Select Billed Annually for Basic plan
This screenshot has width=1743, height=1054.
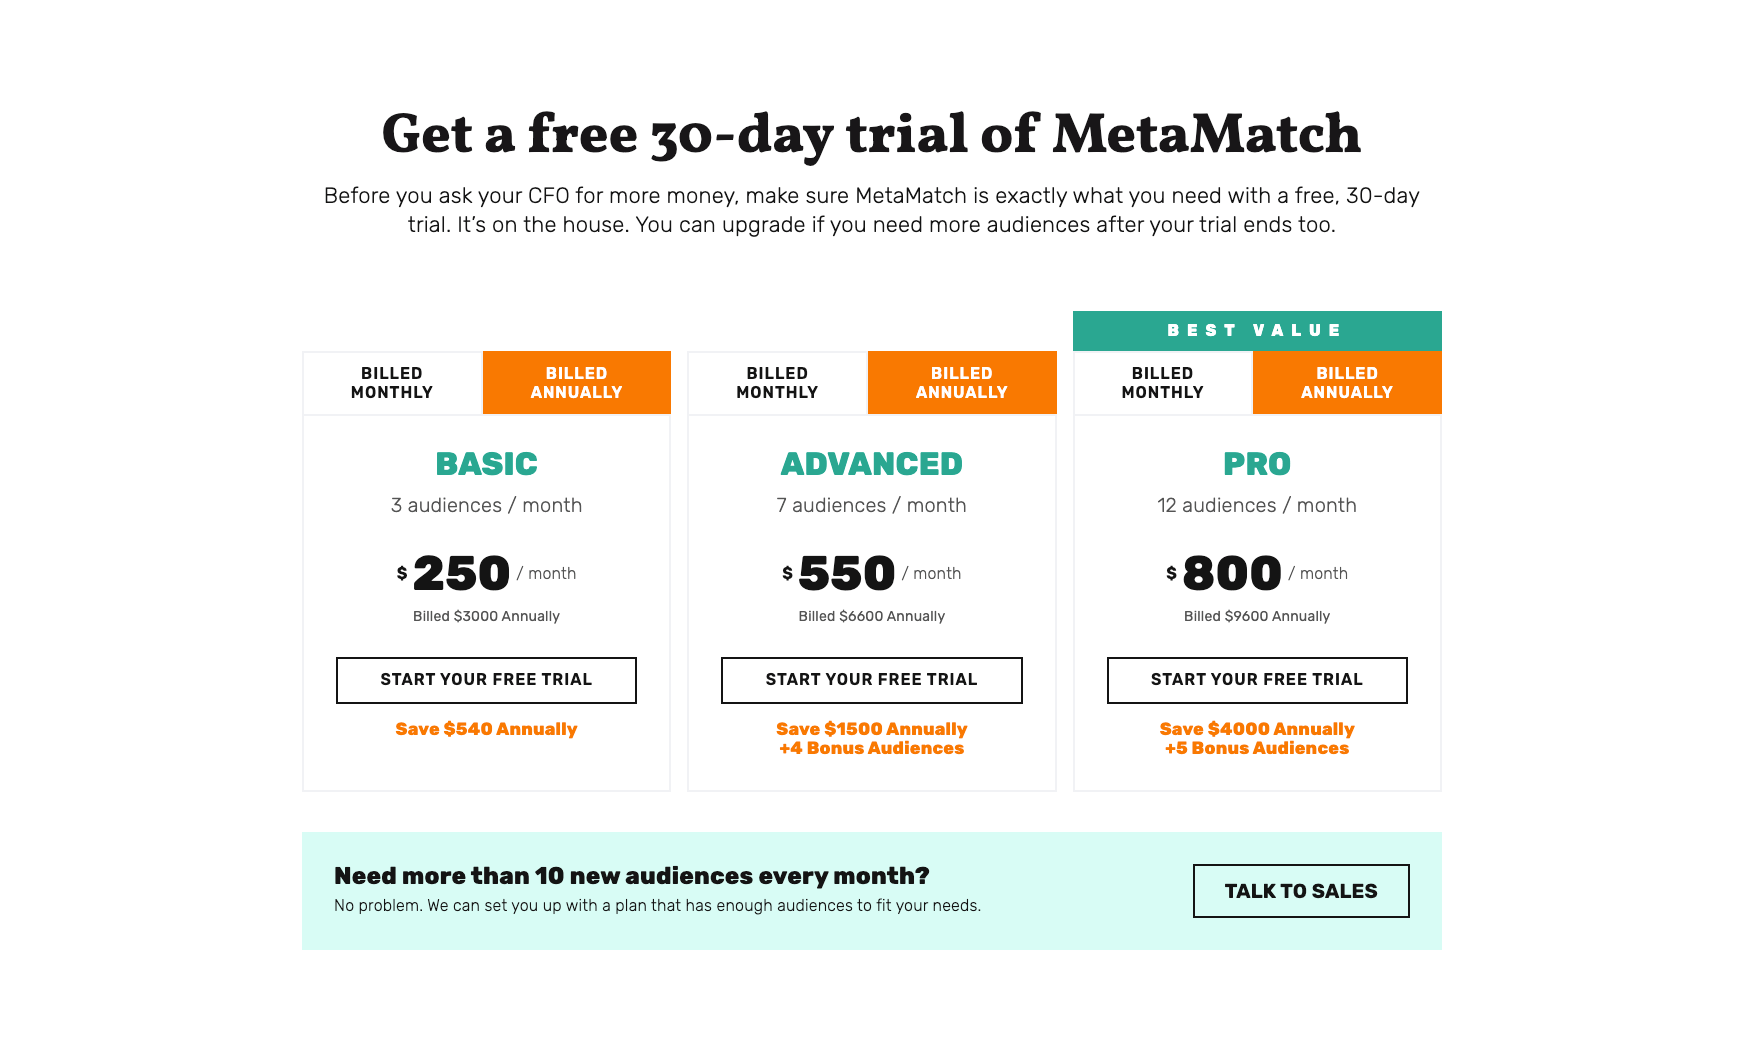point(577,383)
